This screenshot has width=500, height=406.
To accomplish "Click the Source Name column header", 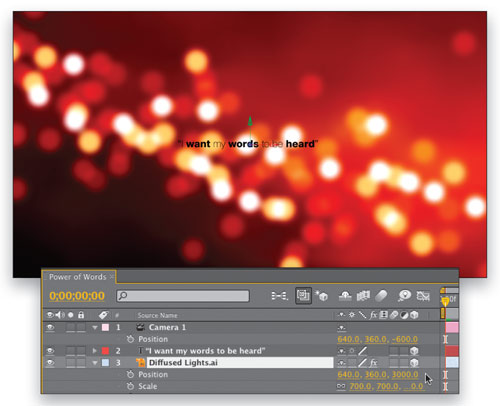I will point(158,315).
